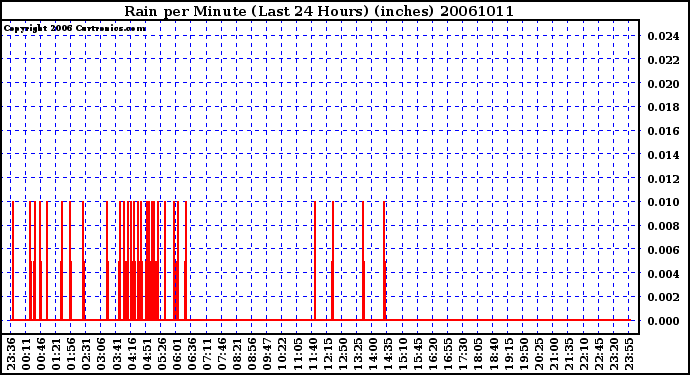Click the 01:56 time label
690x375 pixels.
point(71,354)
